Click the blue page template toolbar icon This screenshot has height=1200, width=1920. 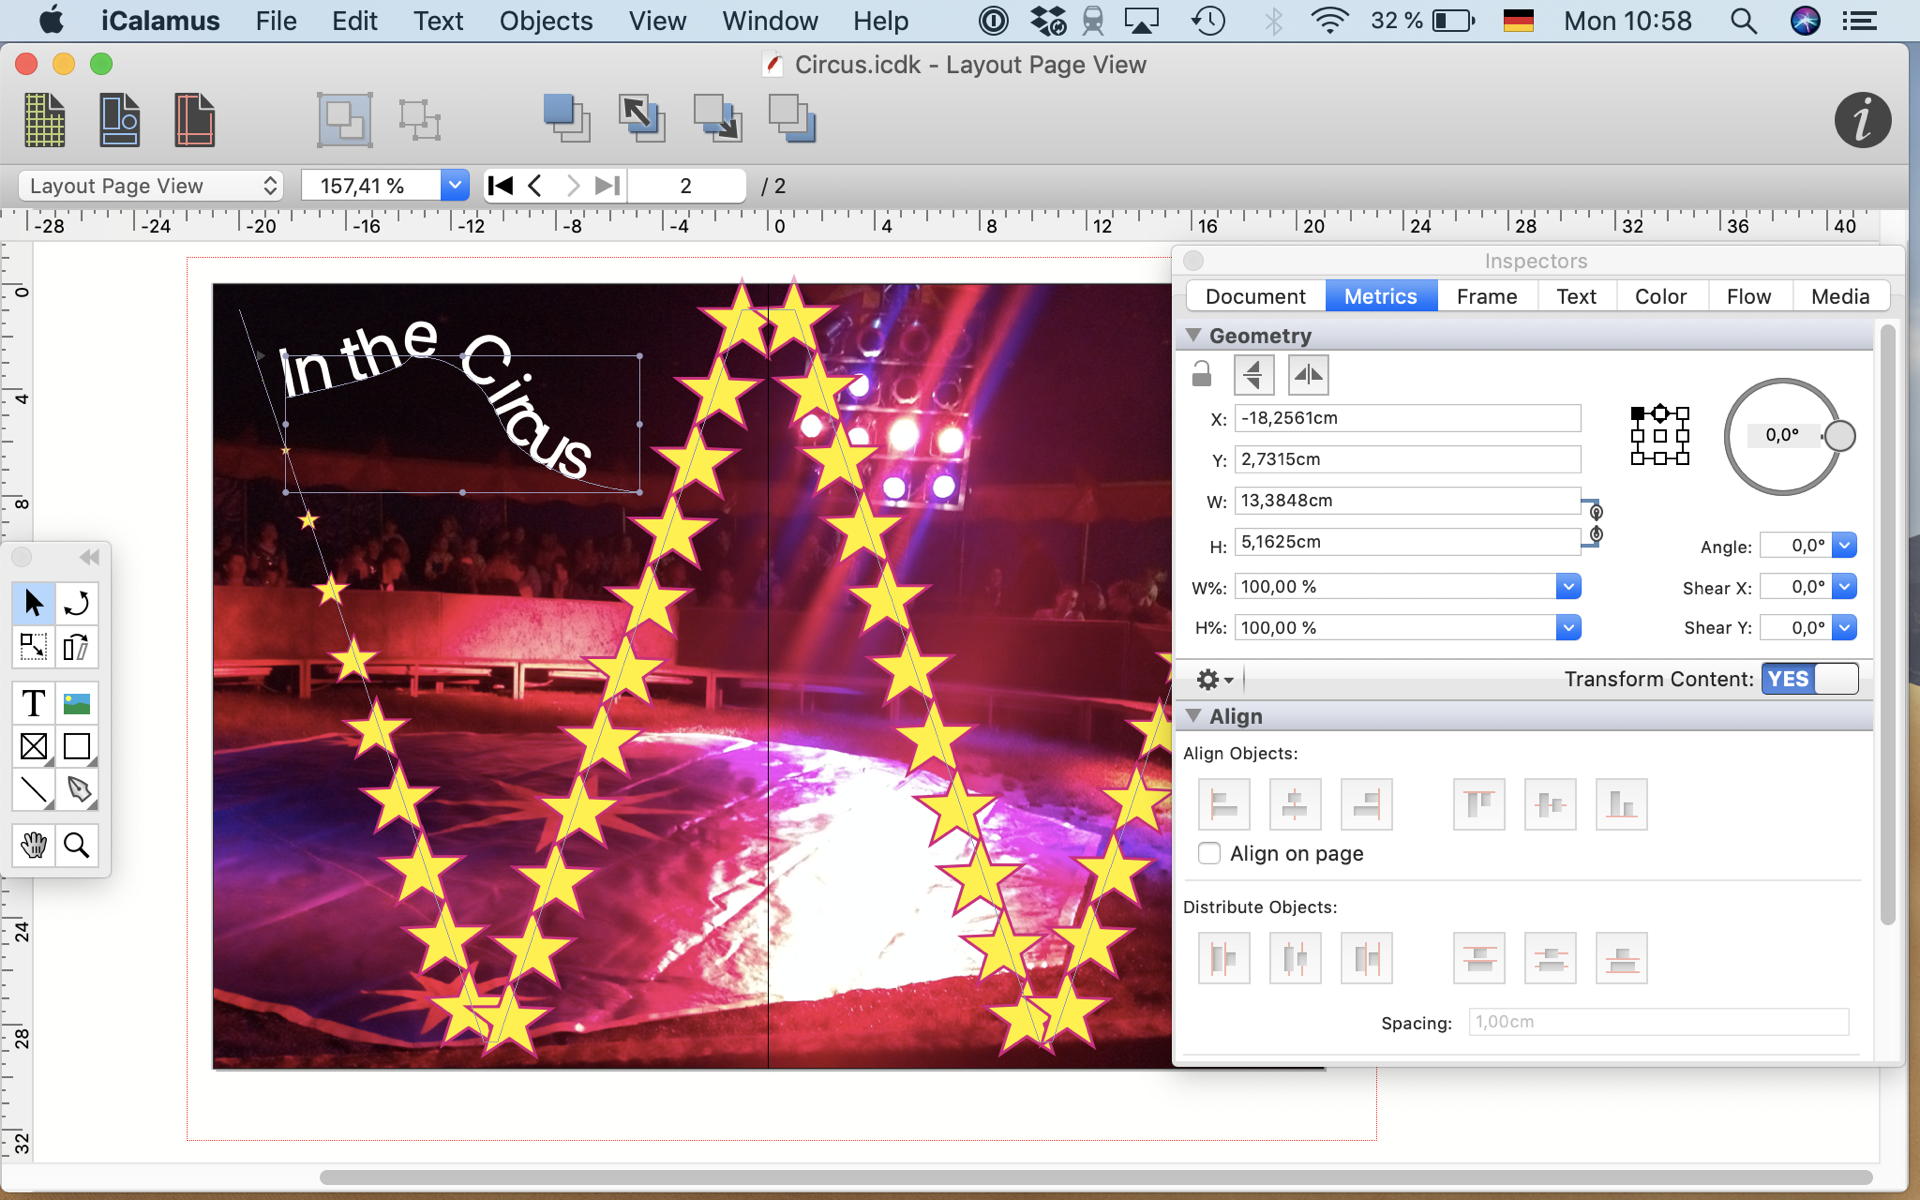pos(119,120)
